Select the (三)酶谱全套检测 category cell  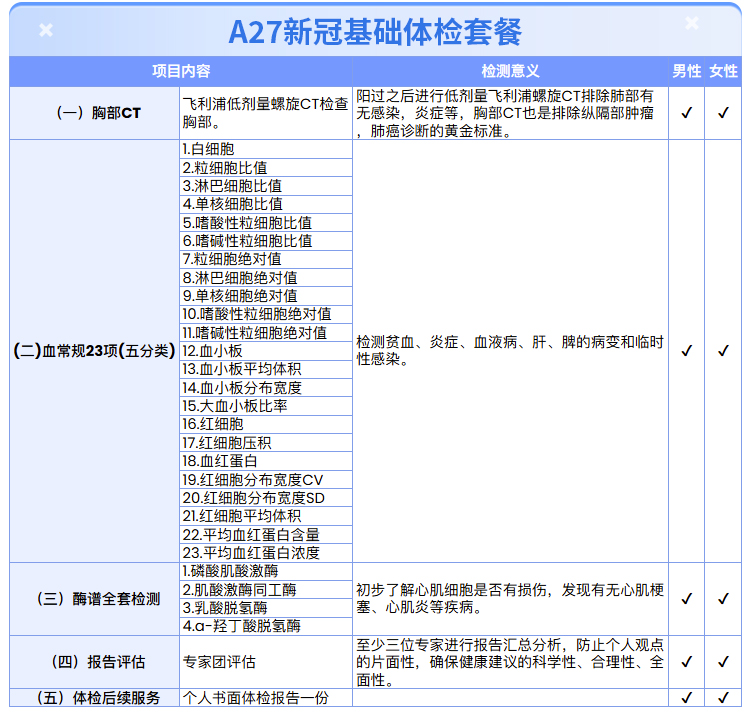click(x=94, y=599)
